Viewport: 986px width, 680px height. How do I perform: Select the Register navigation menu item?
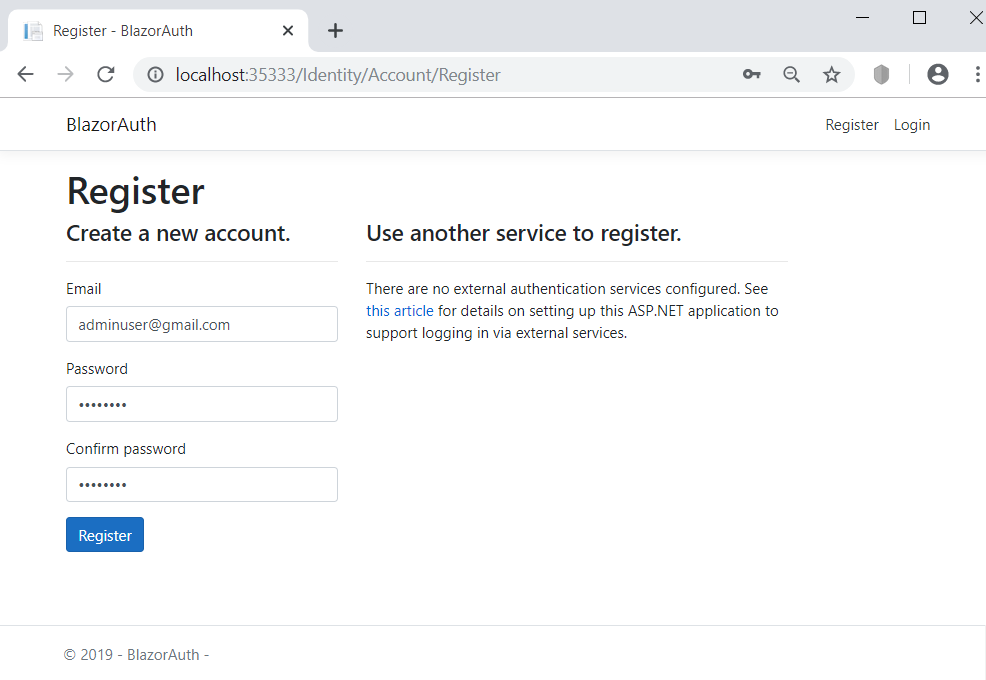852,124
